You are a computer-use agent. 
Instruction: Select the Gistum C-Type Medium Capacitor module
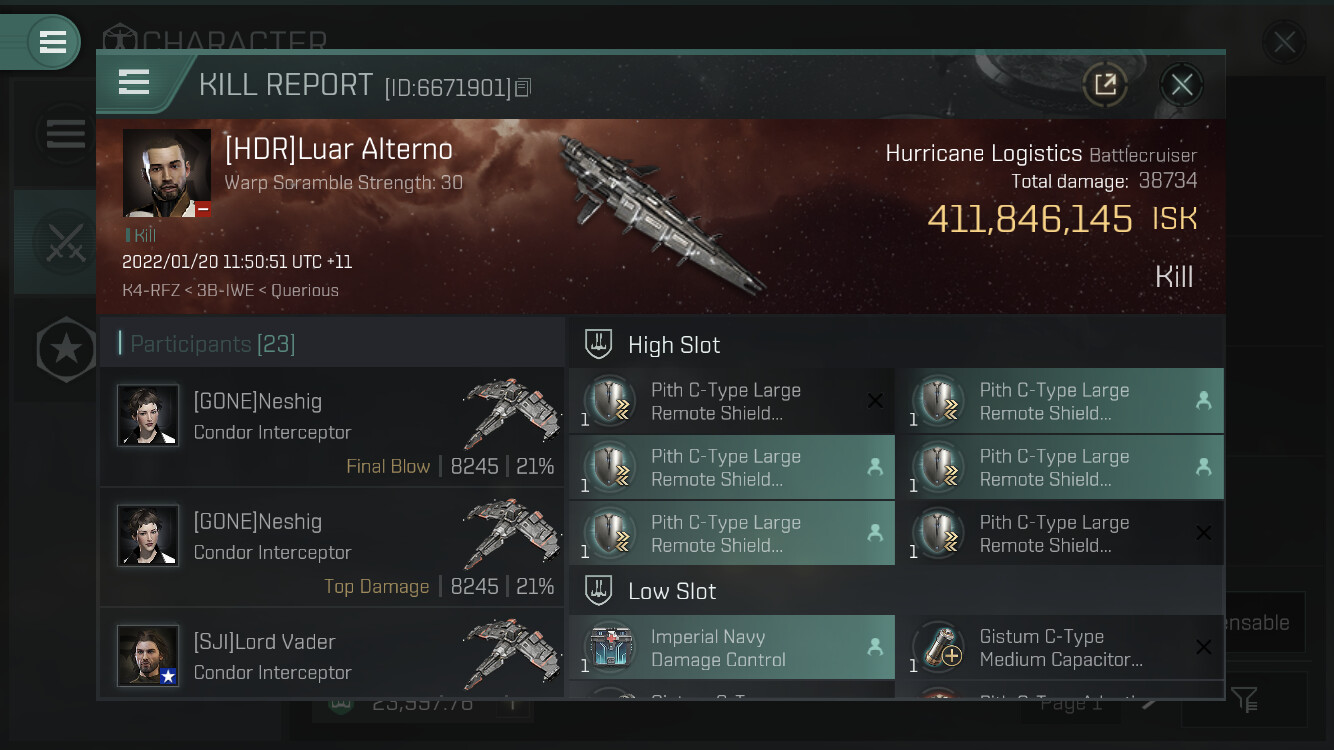coord(1061,647)
